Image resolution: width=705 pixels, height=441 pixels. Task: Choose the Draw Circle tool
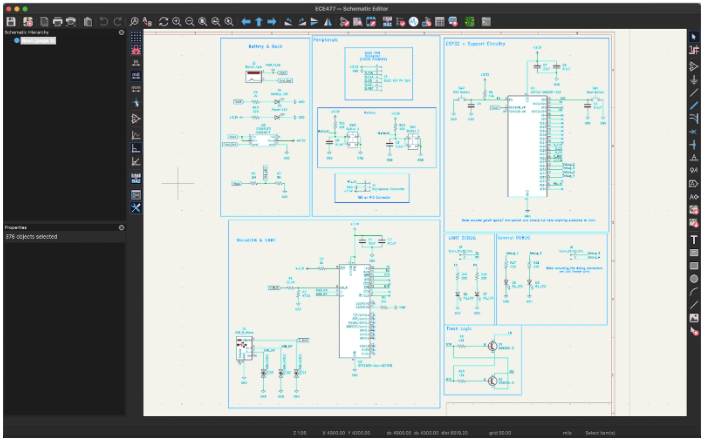(694, 278)
